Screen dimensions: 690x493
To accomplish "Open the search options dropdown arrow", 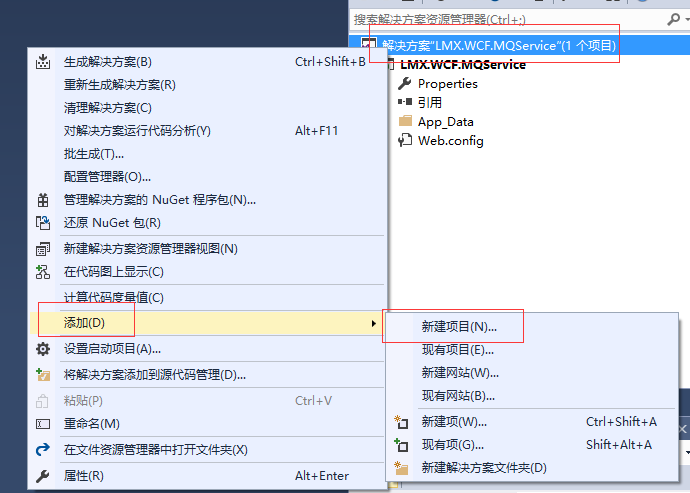I will tap(687, 19).
